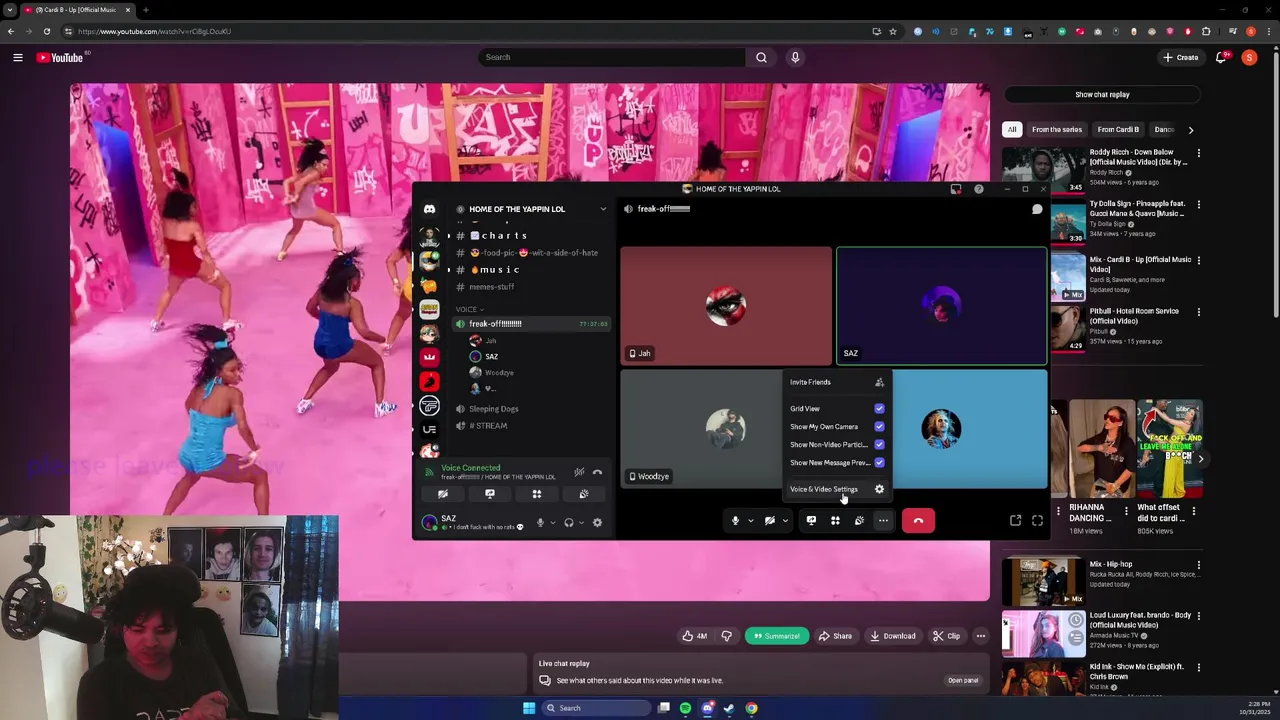Uncheck Show Non-Video Participants
The height and width of the screenshot is (720, 1280).
879,444
